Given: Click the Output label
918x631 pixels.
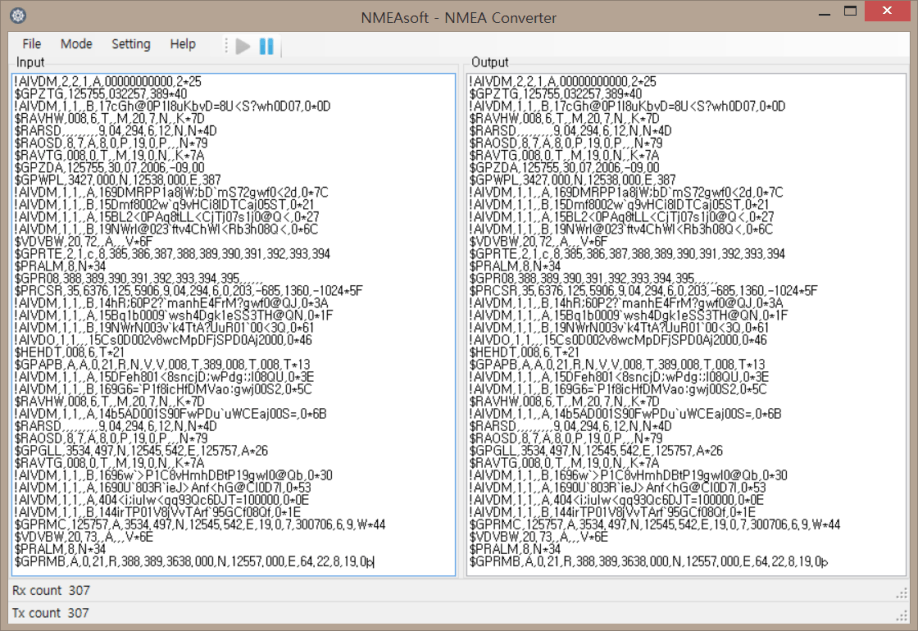Looking at the screenshot, I should (x=490, y=62).
